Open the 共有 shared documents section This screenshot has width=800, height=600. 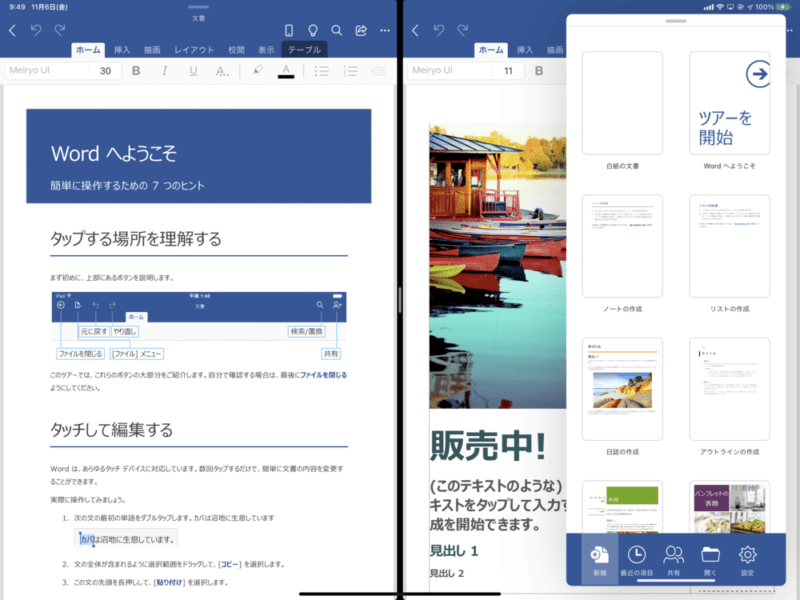pos(673,560)
